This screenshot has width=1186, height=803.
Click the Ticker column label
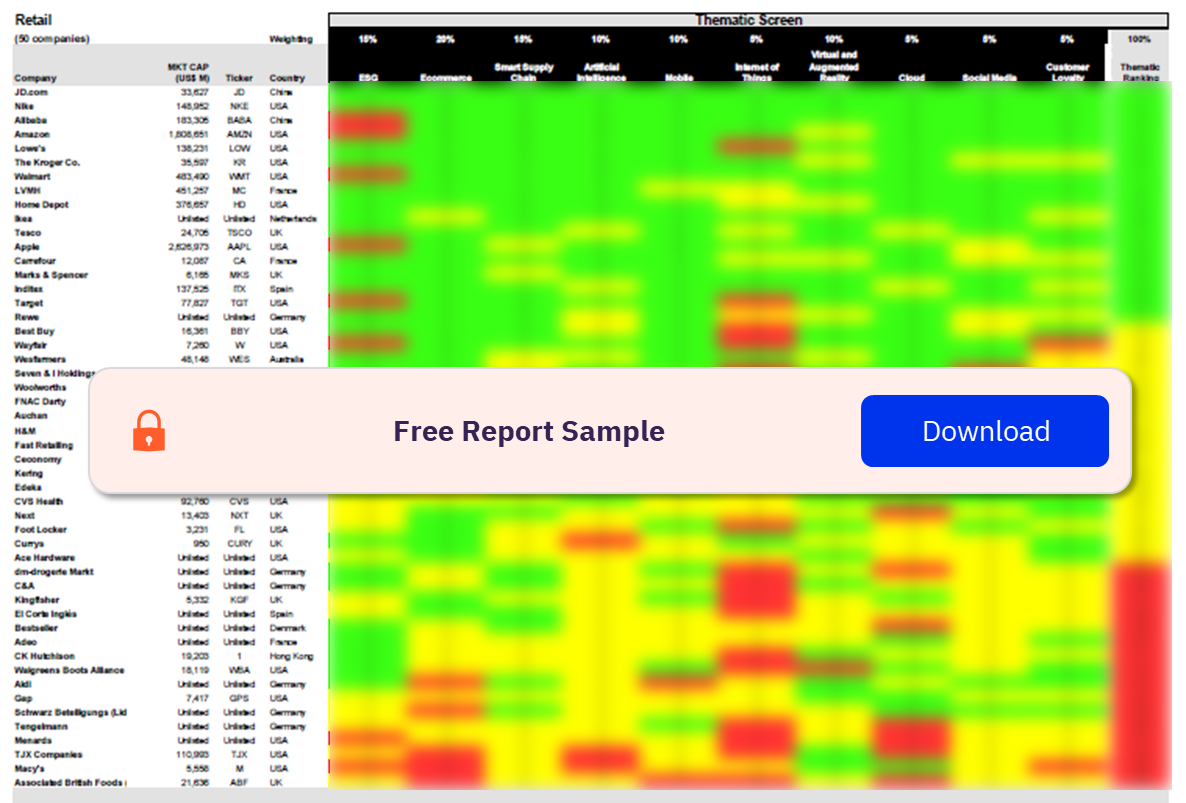(239, 78)
